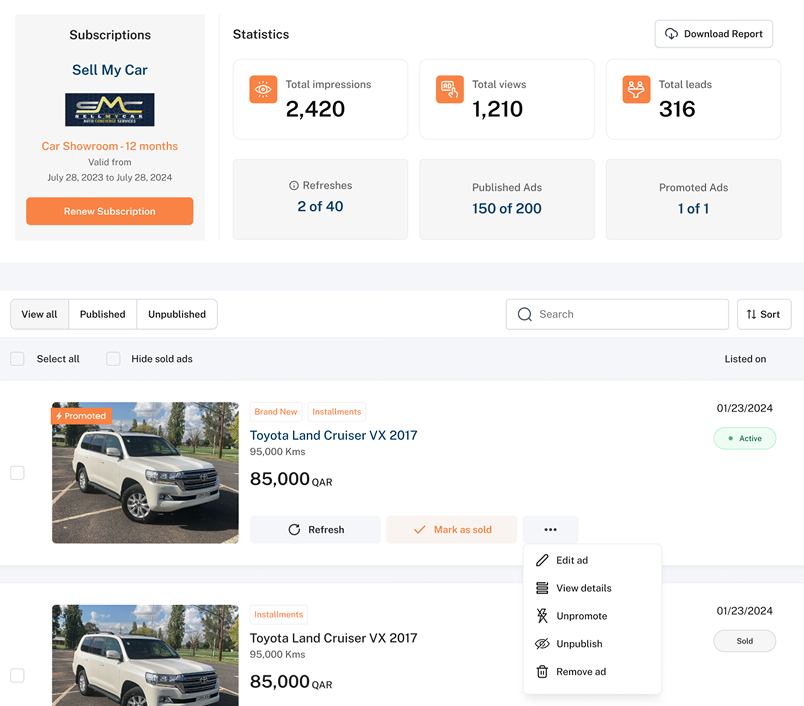Select Remove ad in the context menu

coord(592,672)
